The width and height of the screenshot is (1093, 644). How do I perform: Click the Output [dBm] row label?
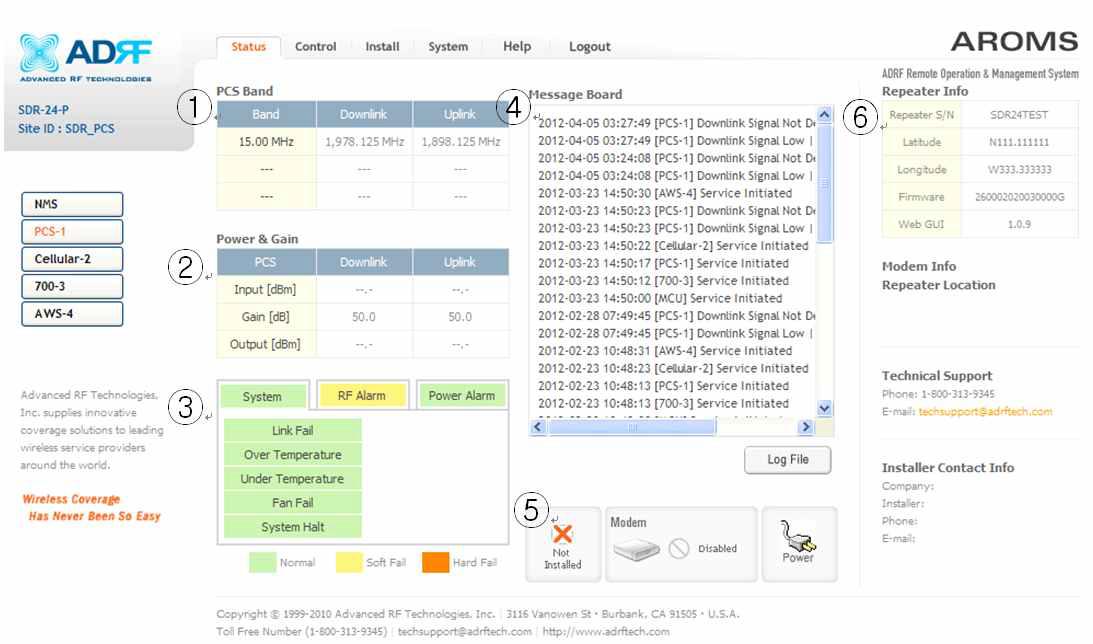point(265,344)
